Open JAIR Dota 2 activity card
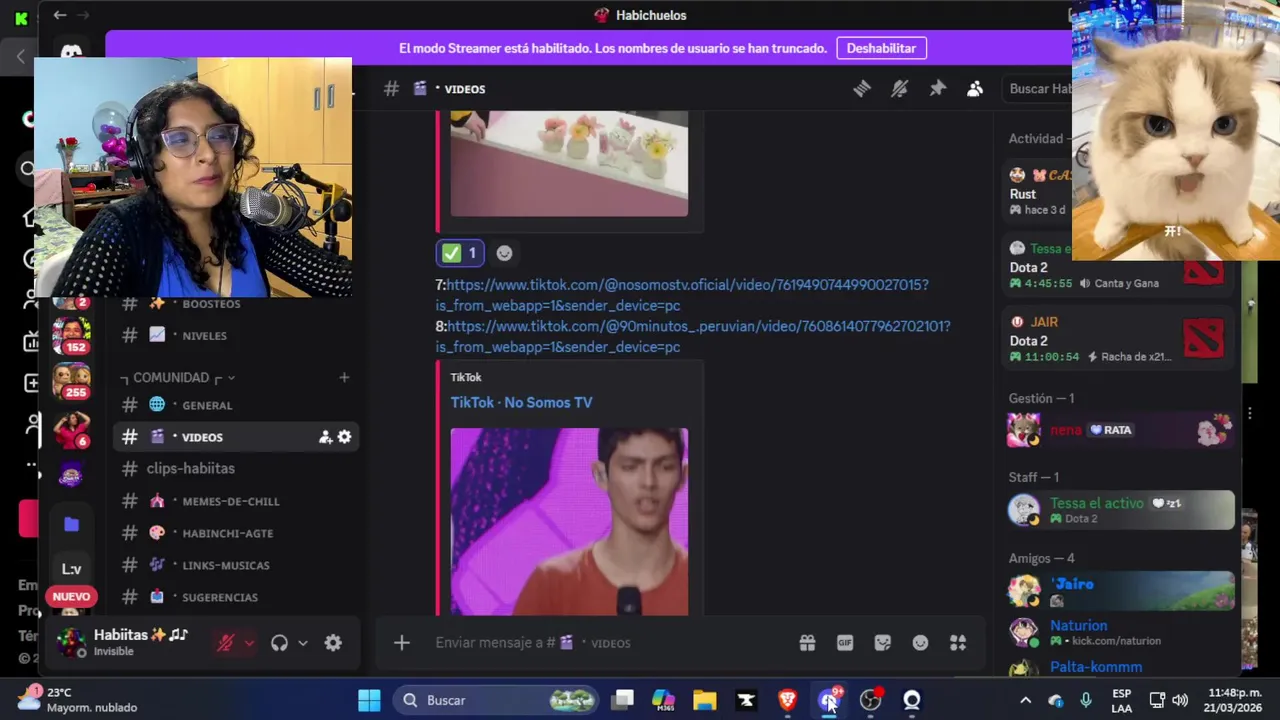Image resolution: width=1280 pixels, height=720 pixels. pos(1120,340)
